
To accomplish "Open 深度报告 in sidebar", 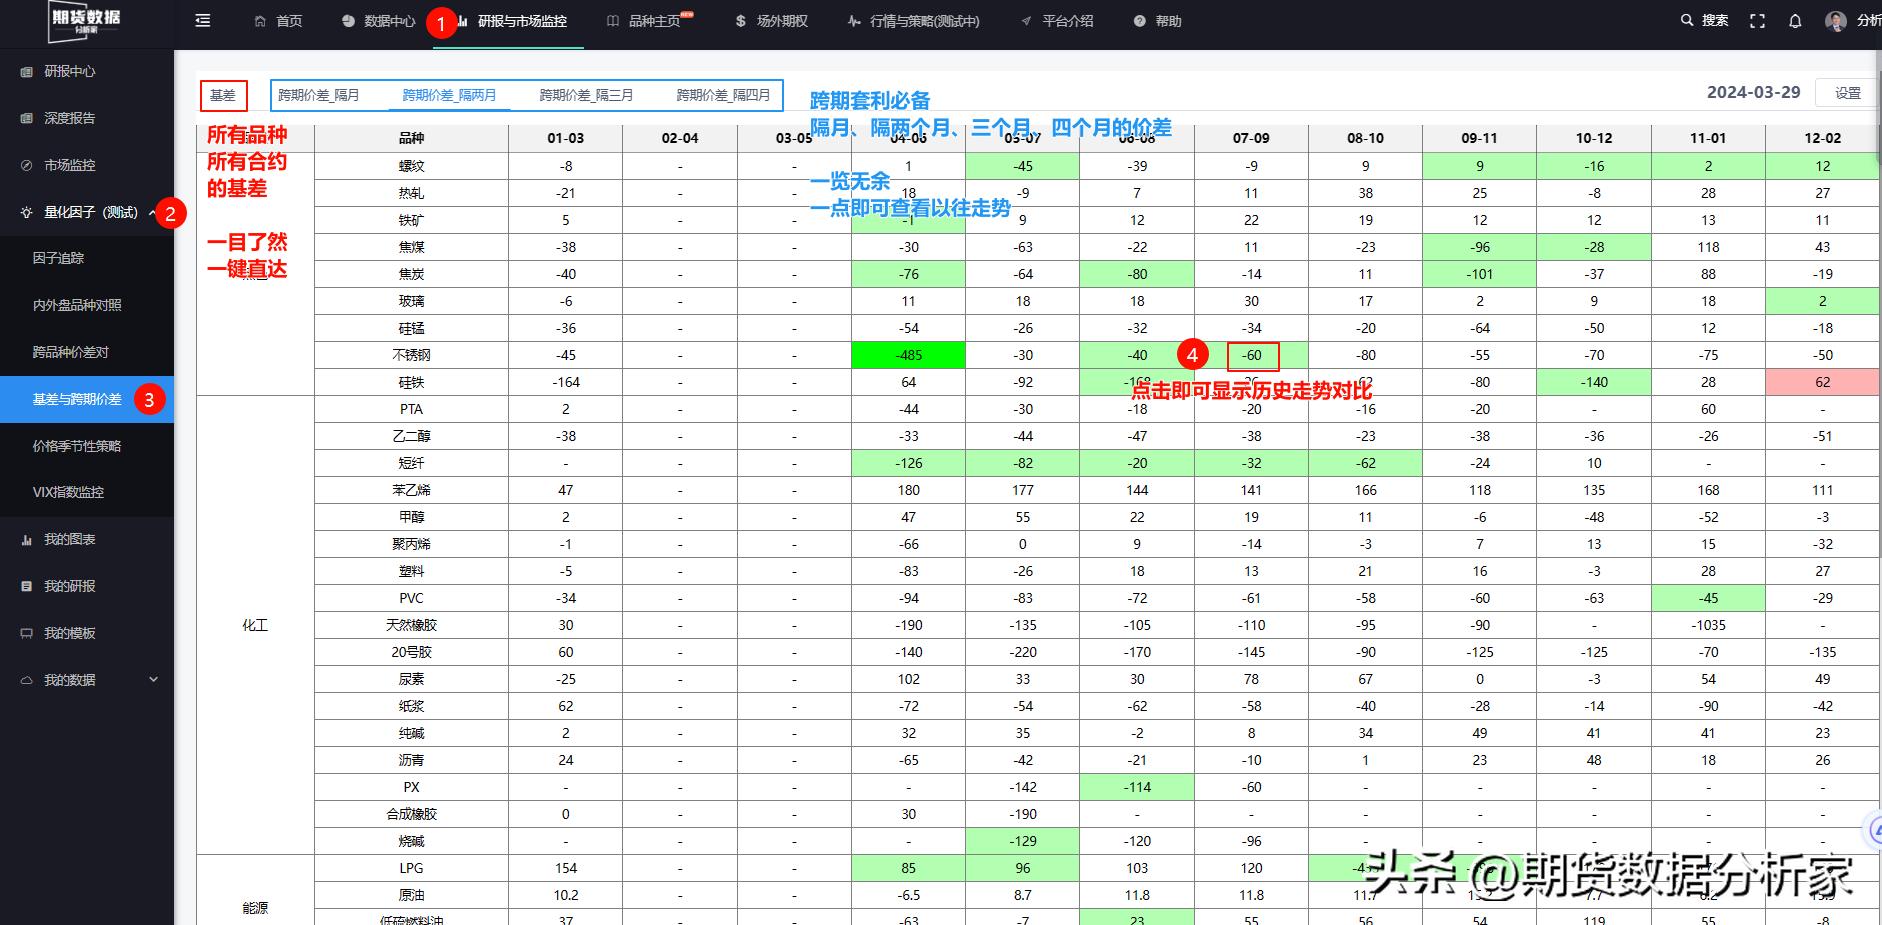I will (x=69, y=118).
